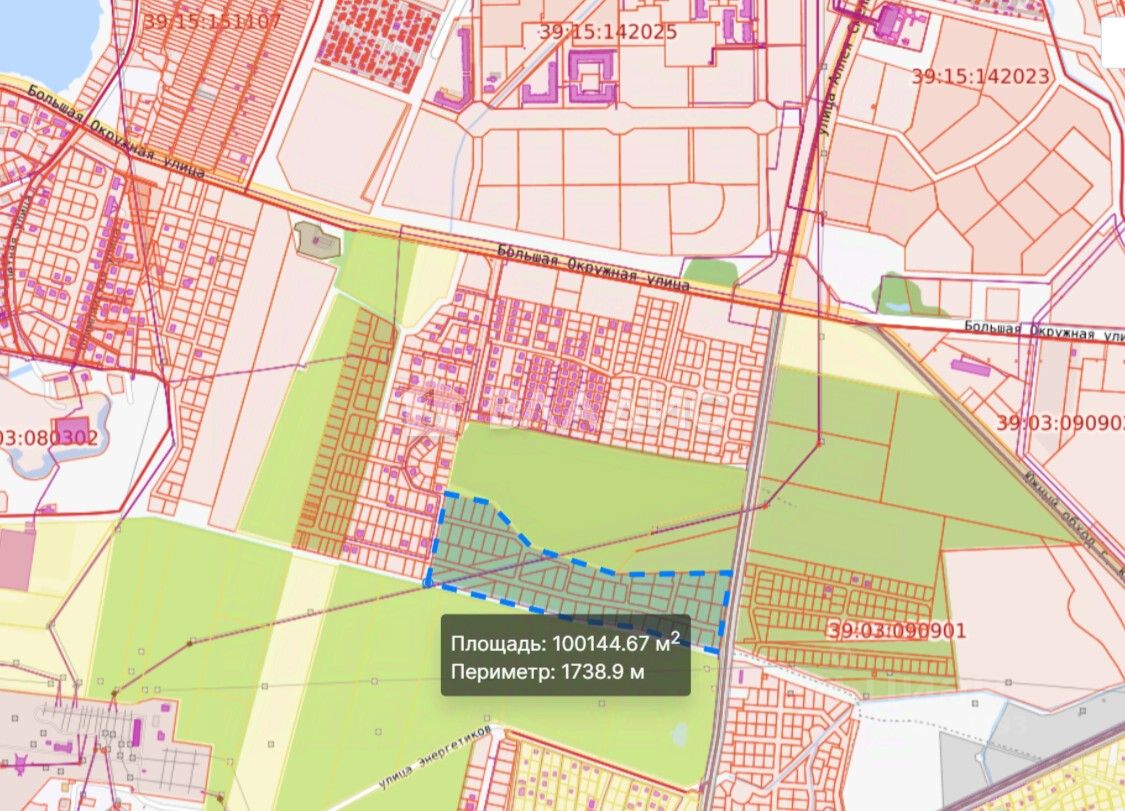Select cadastral block label 39:15:142025
Screen dimensions: 1125x811
(x=608, y=32)
